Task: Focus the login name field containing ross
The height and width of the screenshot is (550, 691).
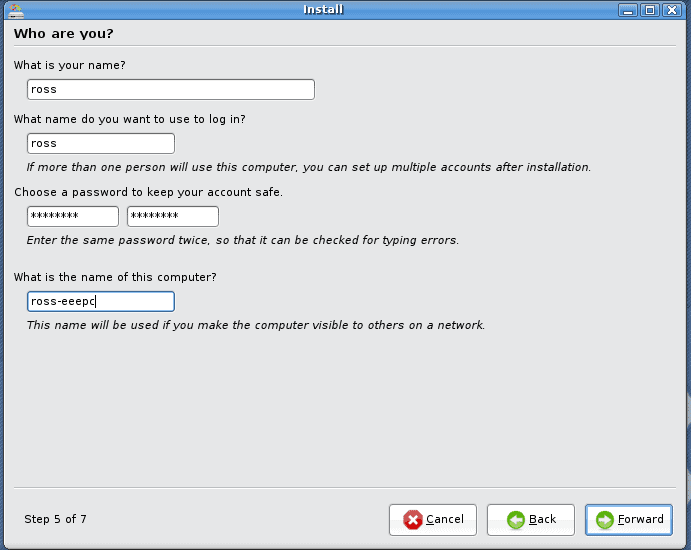Action: click(x=101, y=143)
